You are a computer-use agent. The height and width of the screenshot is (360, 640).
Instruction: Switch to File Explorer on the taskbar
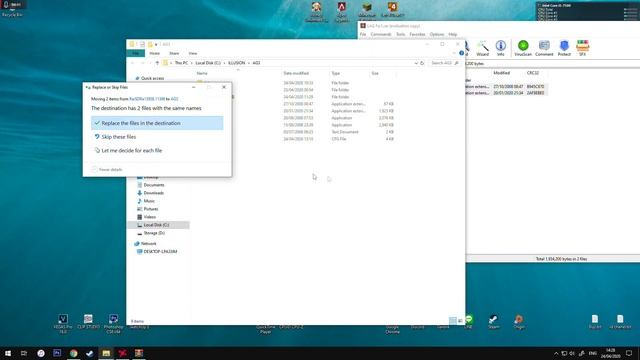tap(106, 353)
